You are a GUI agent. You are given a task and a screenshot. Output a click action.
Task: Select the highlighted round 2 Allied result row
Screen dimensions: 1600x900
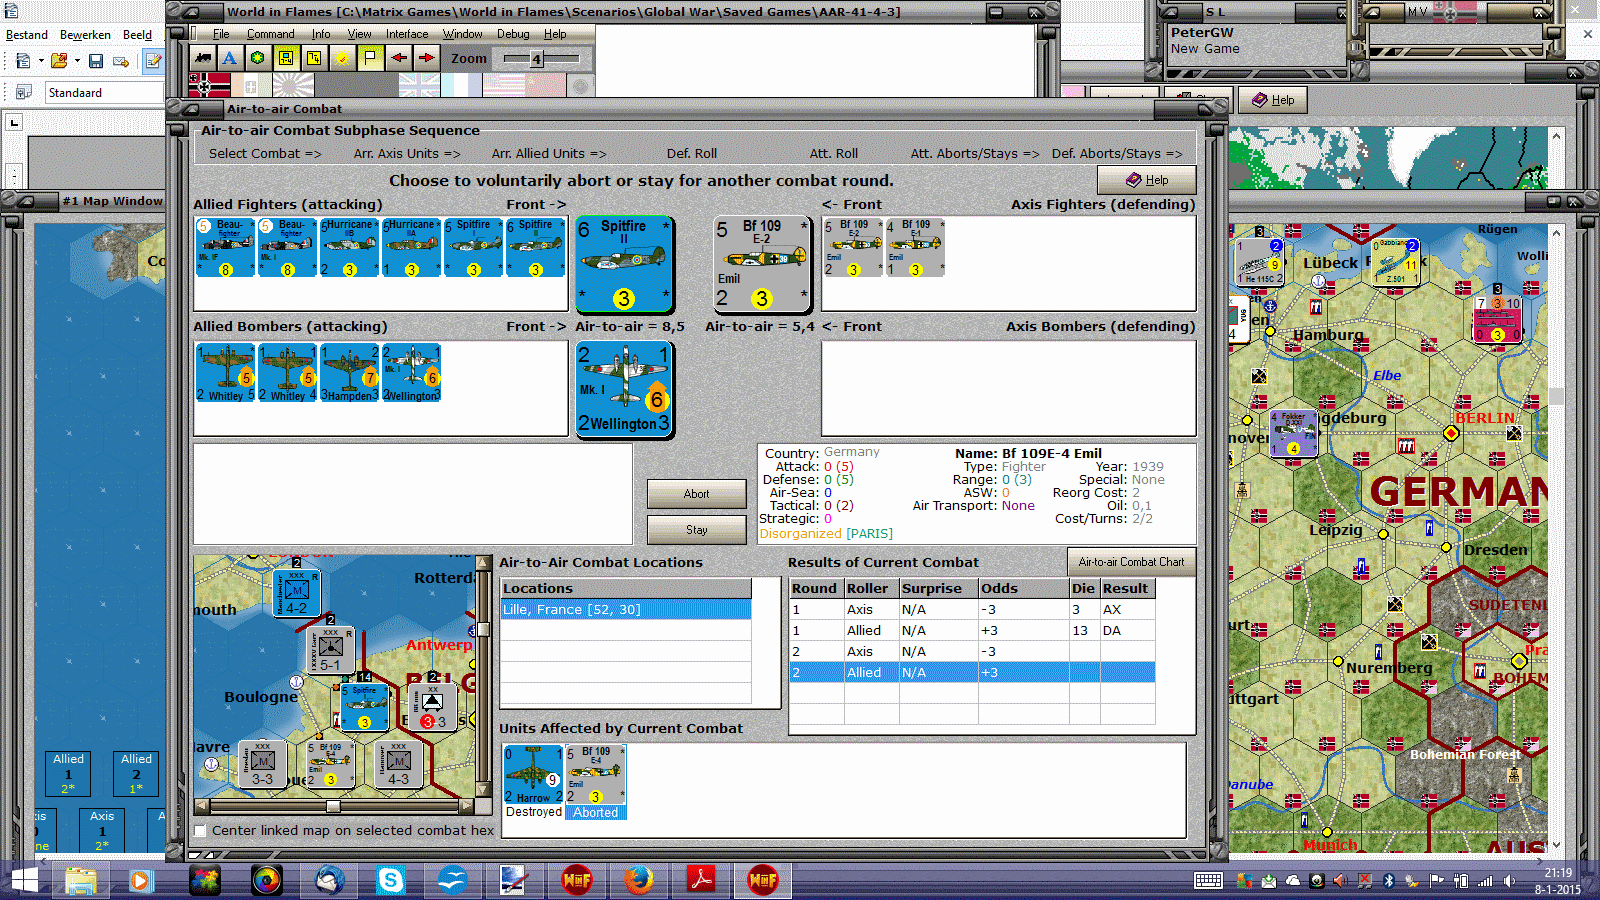tap(972, 673)
